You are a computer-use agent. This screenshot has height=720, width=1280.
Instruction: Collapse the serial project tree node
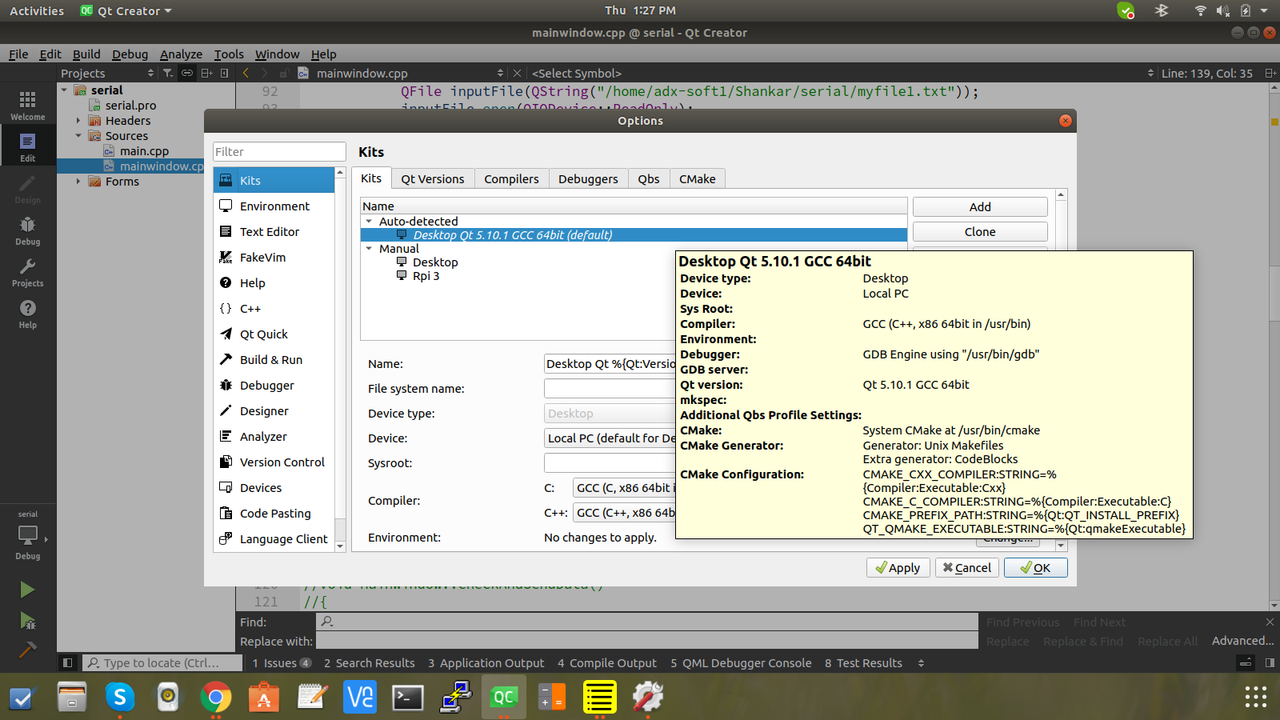(65, 90)
